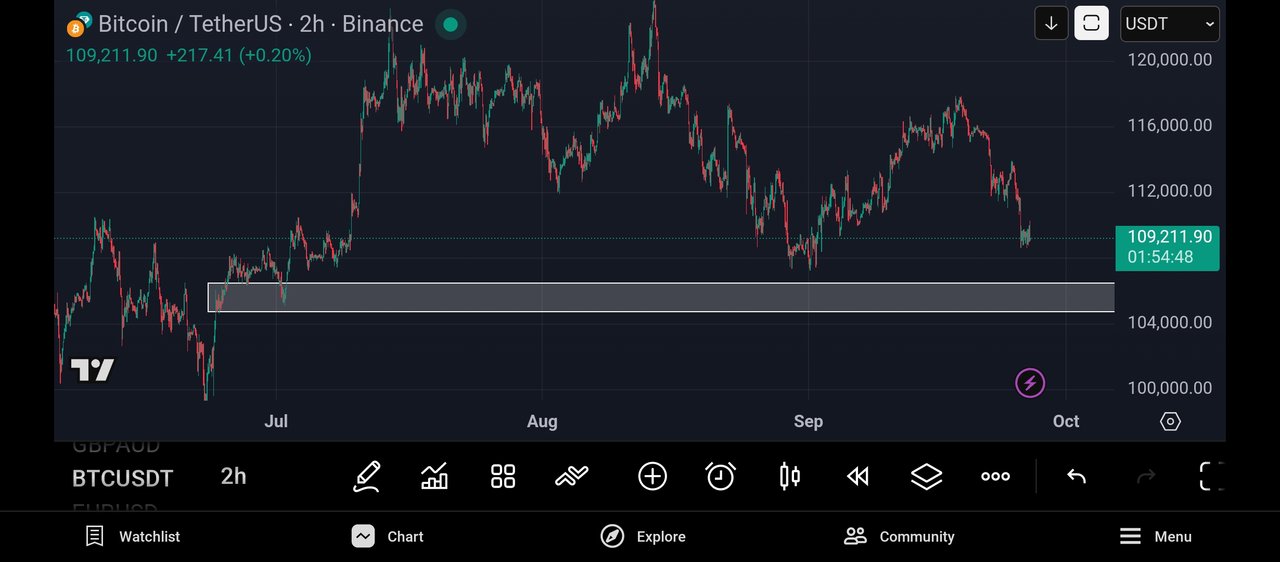The height and width of the screenshot is (562, 1280).
Task: Click the Jul date axis label
Action: coord(276,422)
